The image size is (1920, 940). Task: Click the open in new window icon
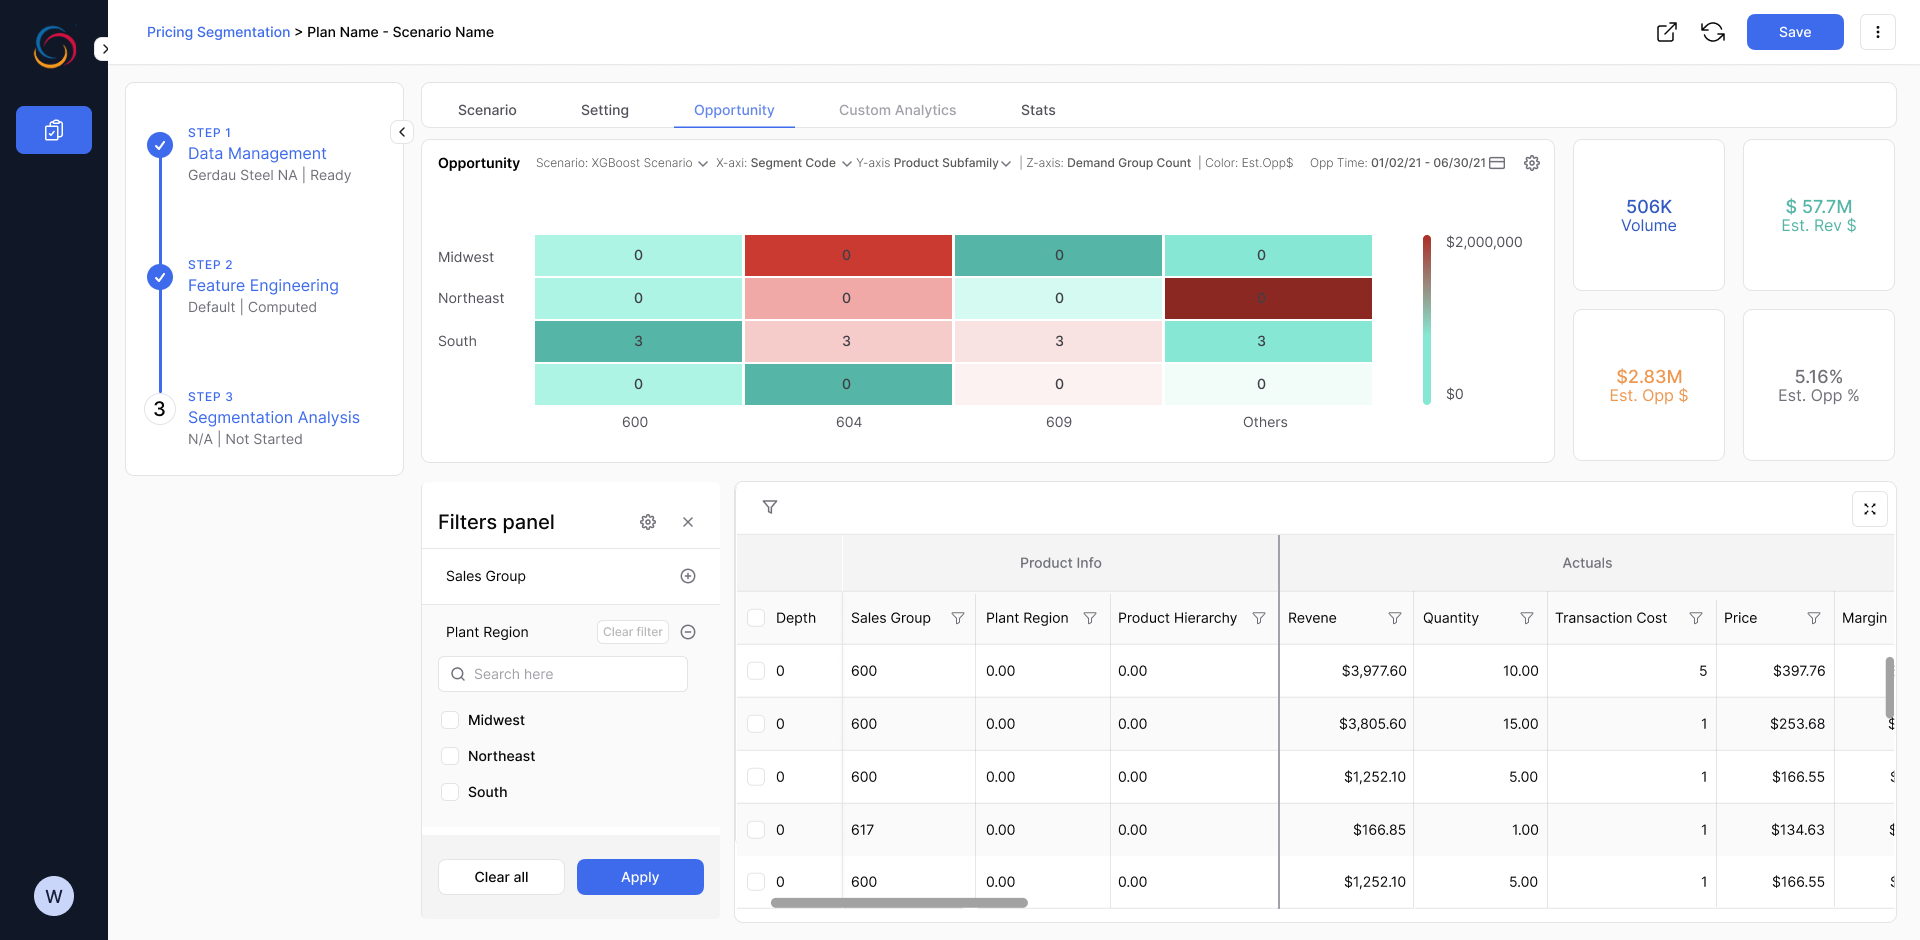coord(1666,32)
